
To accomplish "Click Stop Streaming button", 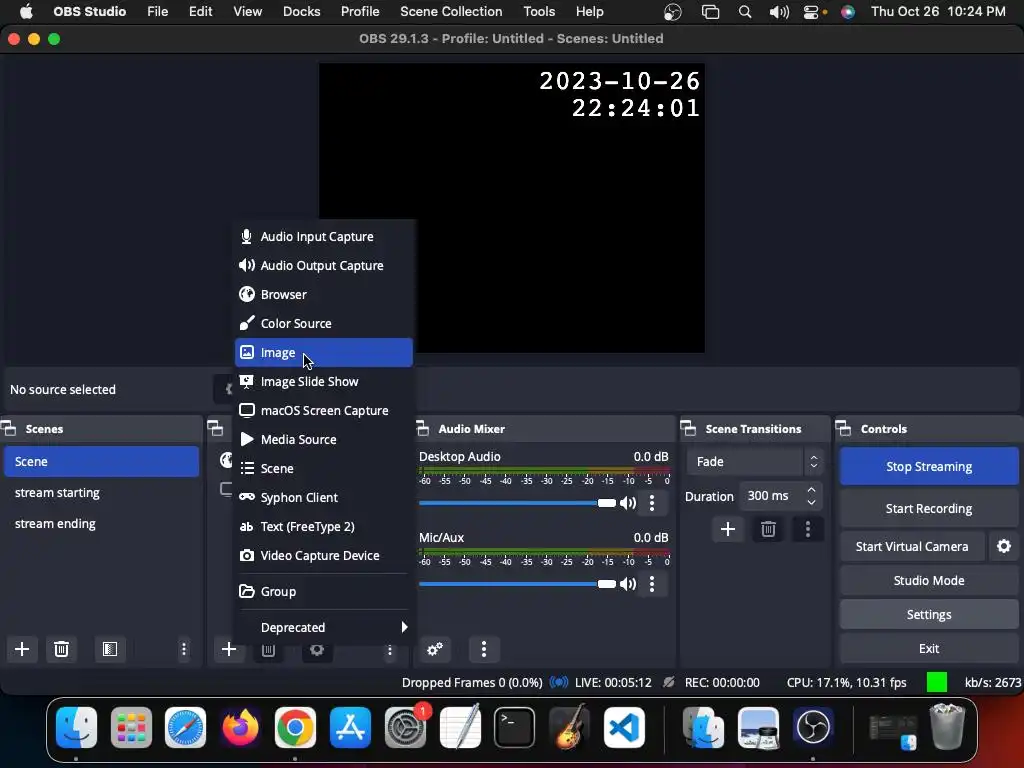I will tap(929, 466).
